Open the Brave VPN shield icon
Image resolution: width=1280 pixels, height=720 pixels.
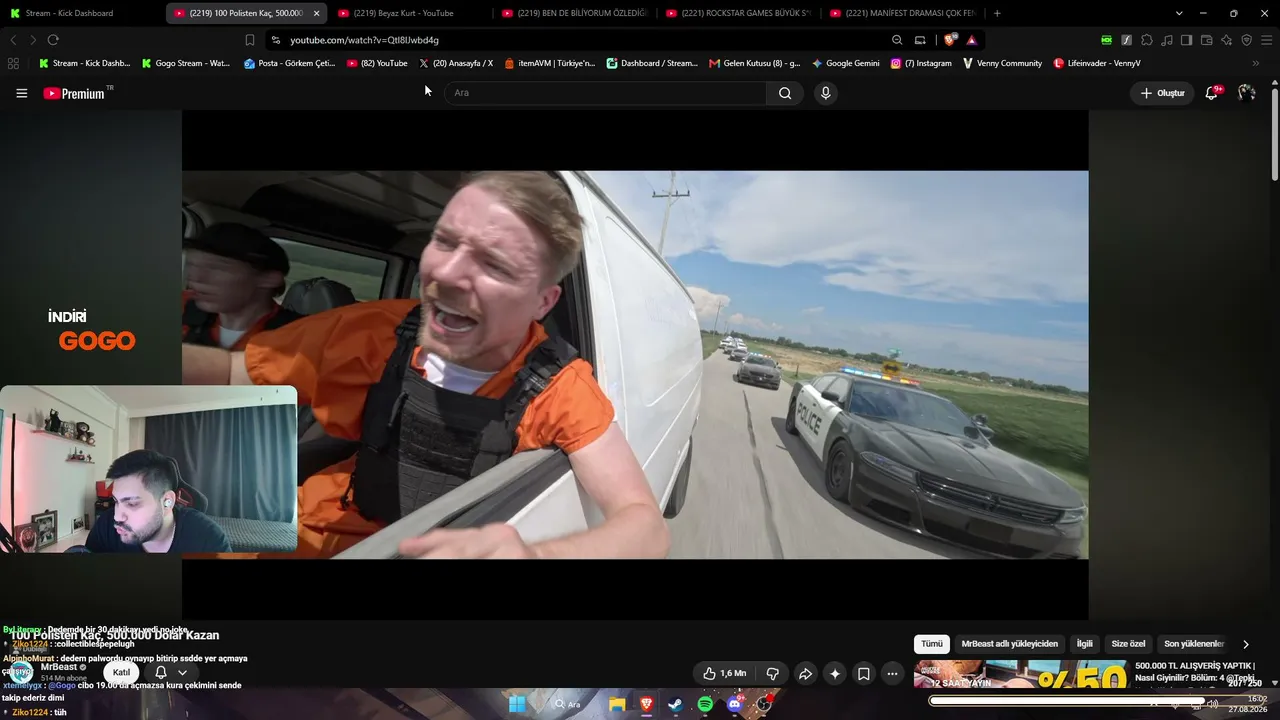click(1247, 40)
